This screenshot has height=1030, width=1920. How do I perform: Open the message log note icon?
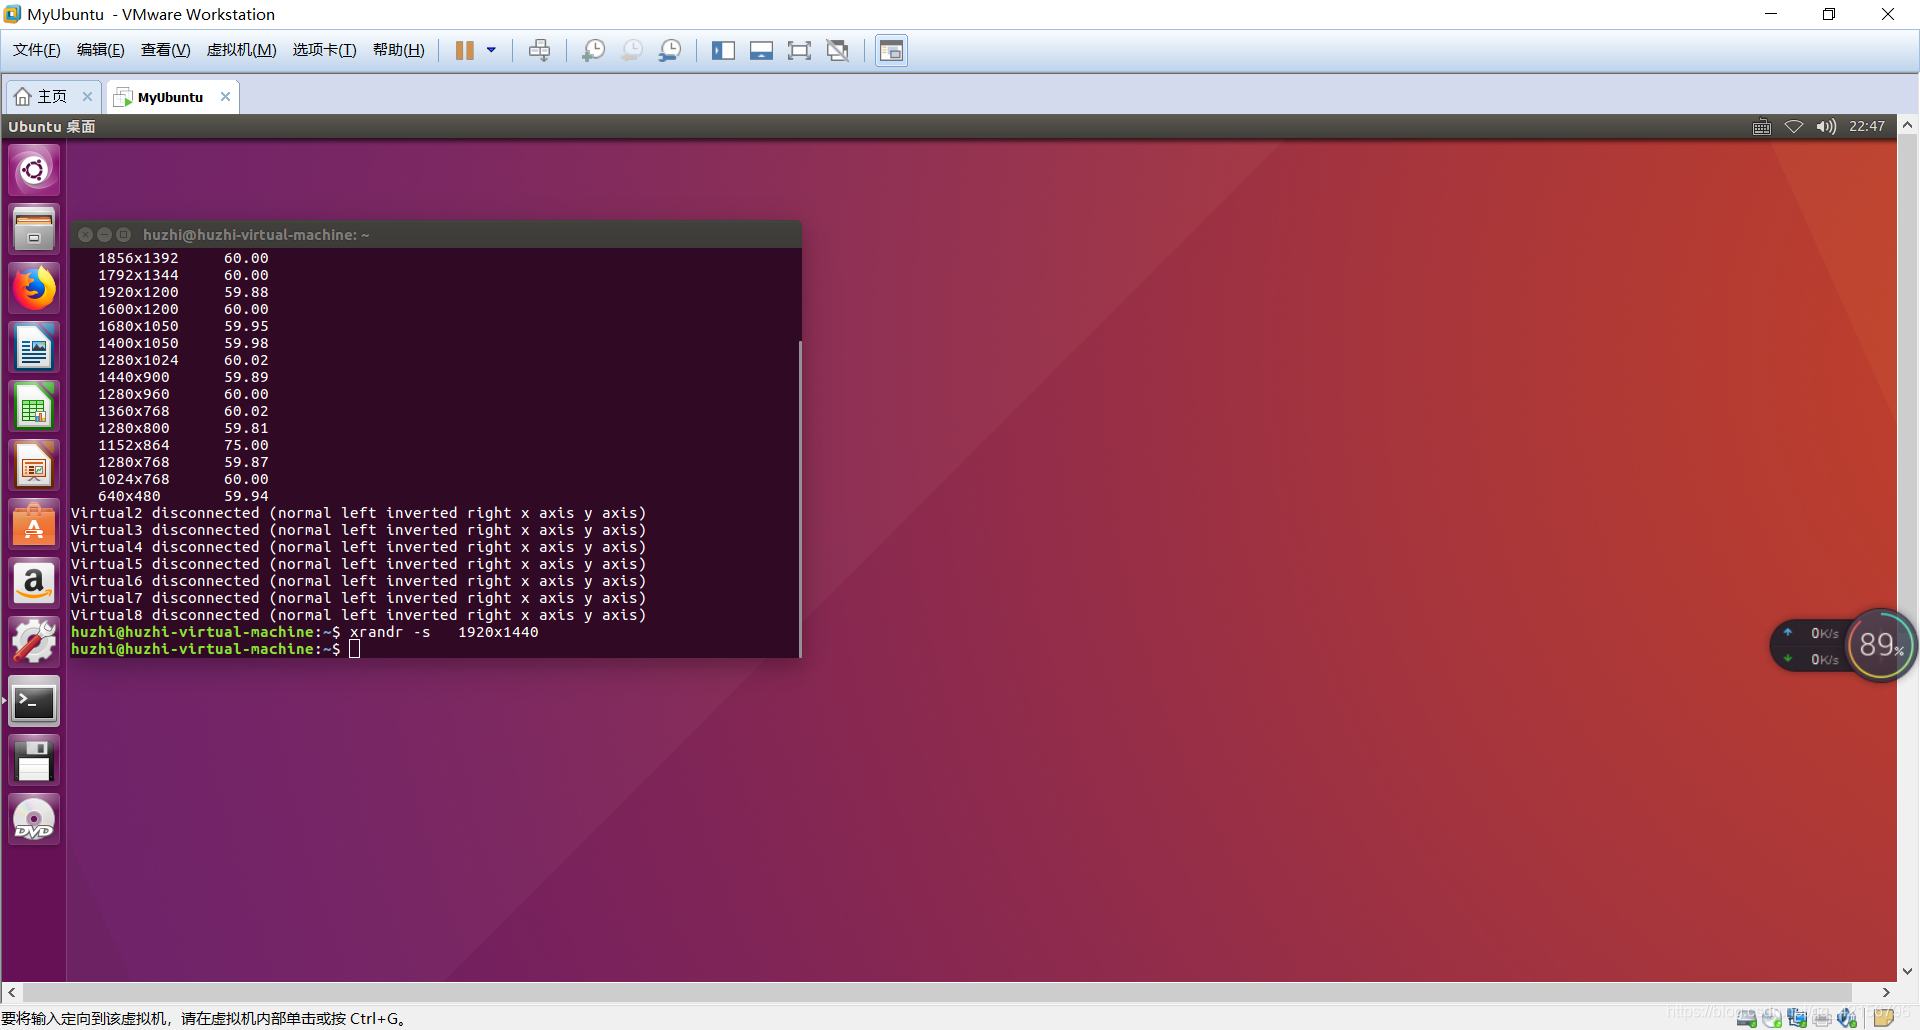point(1885,1018)
